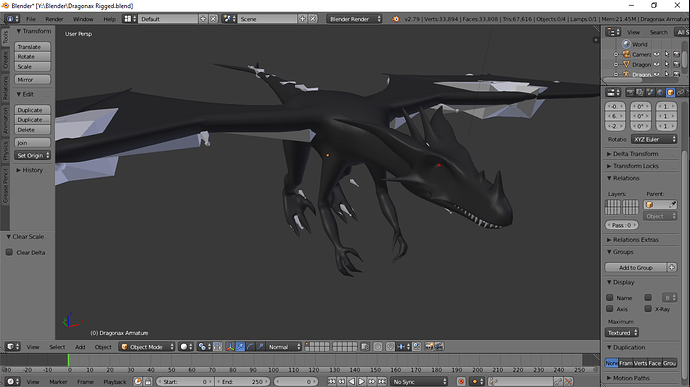Open the Window menu
This screenshot has height=387, width=690.
pyautogui.click(x=83, y=19)
